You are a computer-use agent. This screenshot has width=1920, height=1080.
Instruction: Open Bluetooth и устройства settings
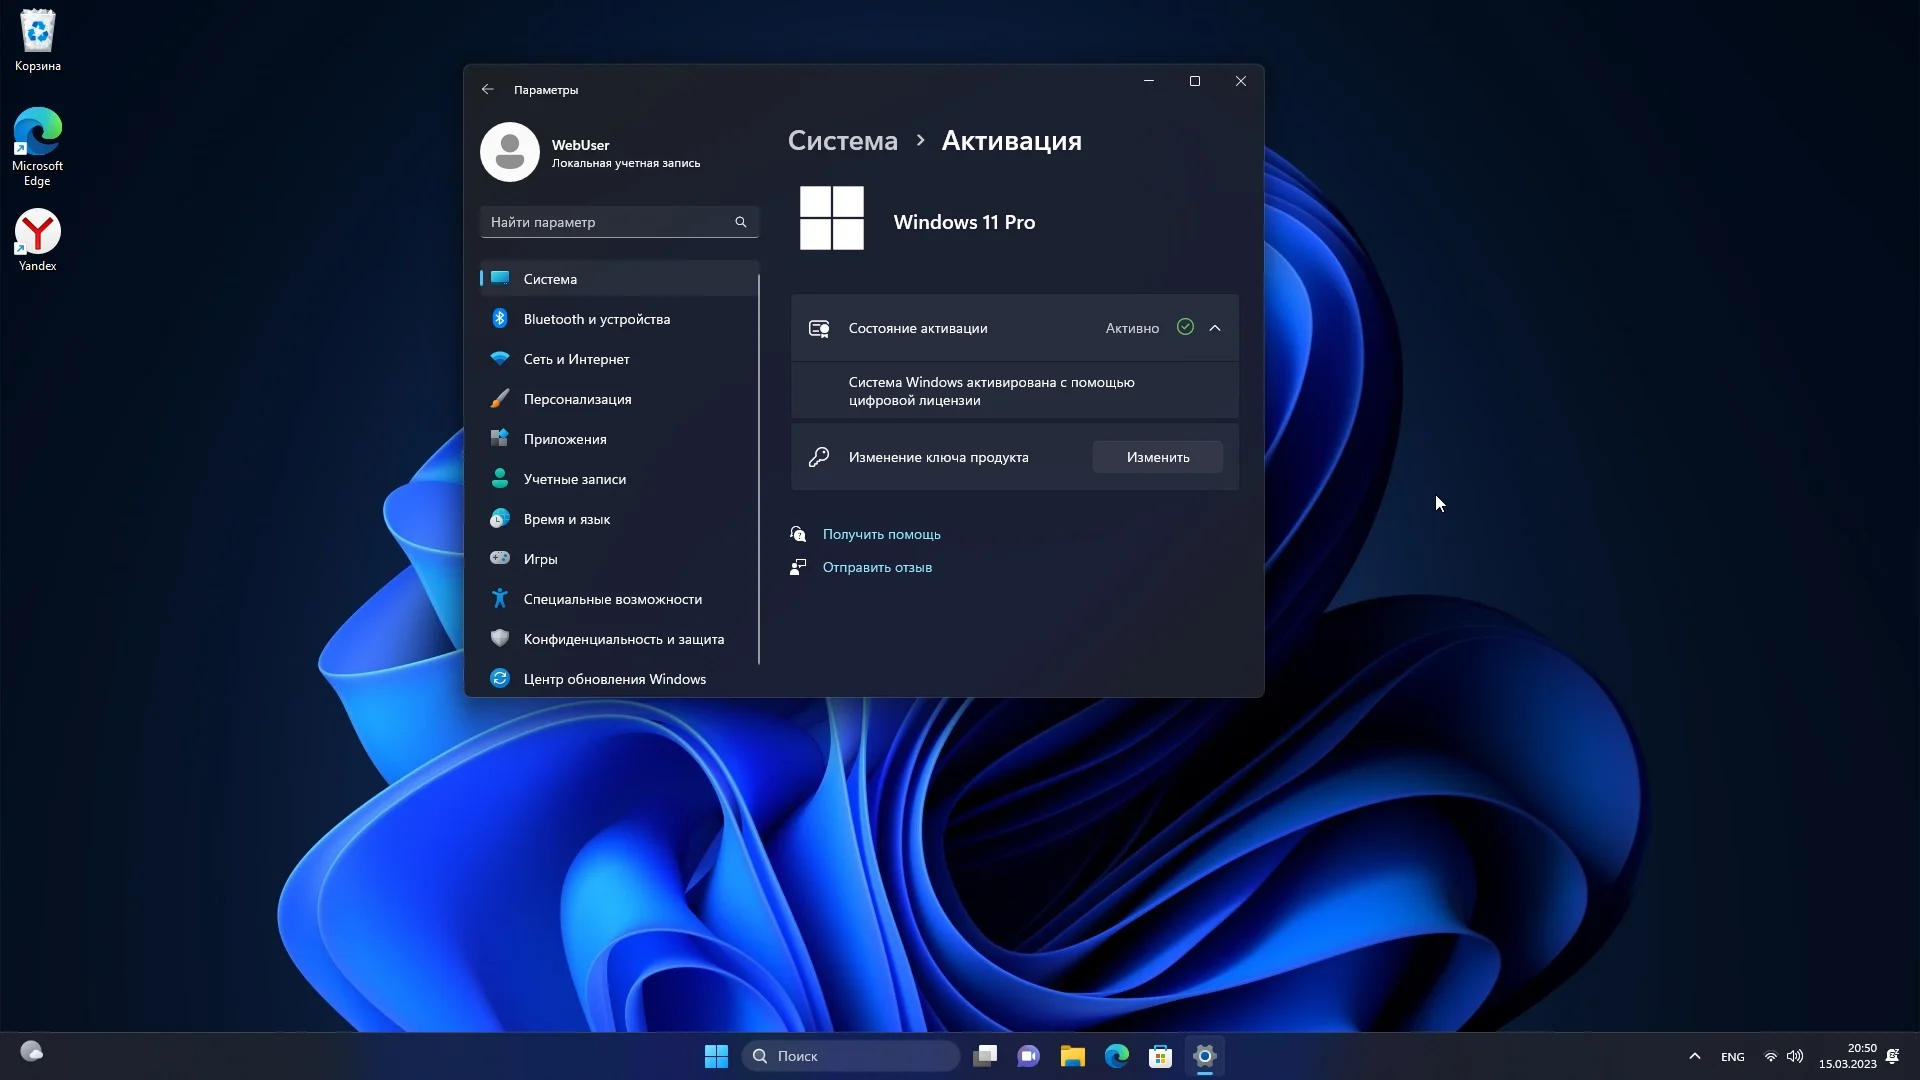pyautogui.click(x=597, y=319)
